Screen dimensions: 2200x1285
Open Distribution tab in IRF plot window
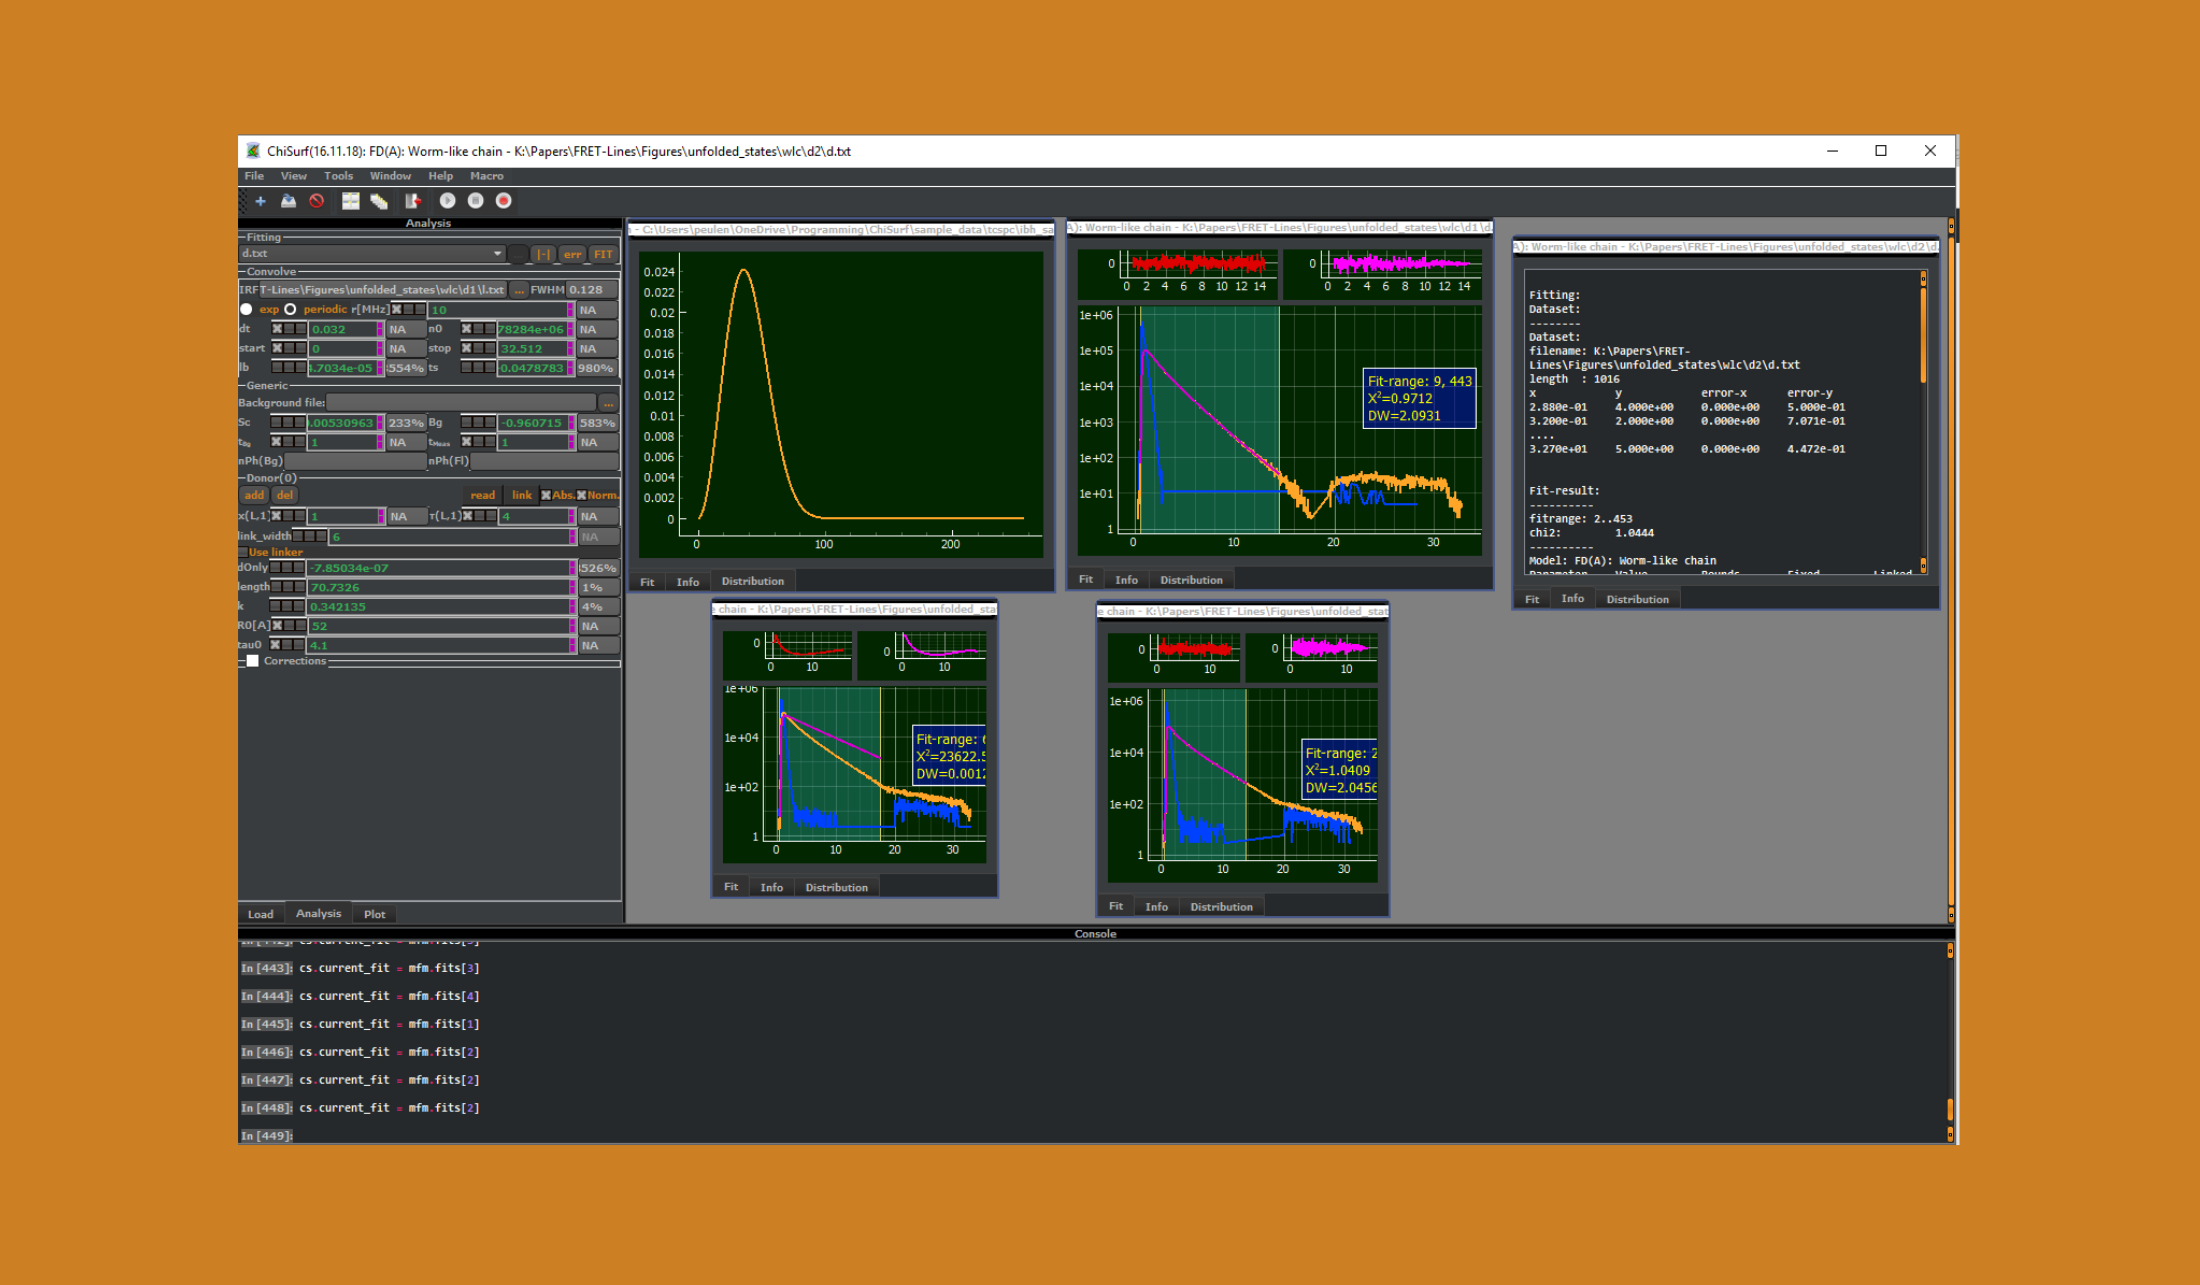[753, 581]
